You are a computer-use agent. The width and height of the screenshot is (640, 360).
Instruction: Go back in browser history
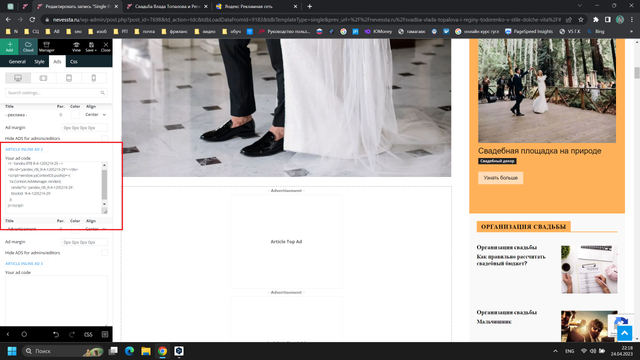8,19
